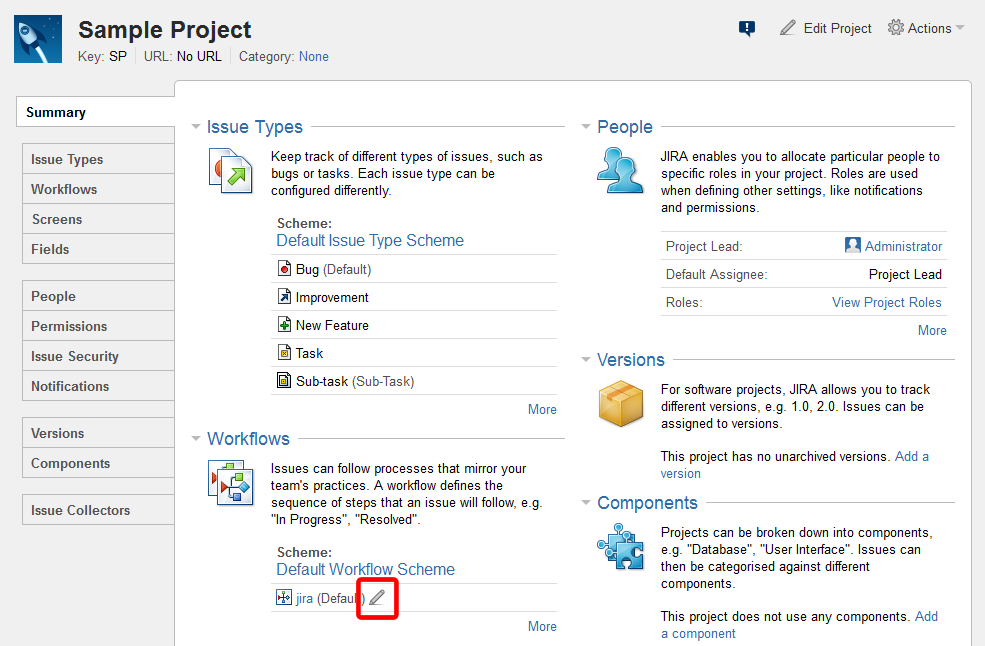Click the Project Lead default assignee value
985x646 pixels.
tap(905, 275)
